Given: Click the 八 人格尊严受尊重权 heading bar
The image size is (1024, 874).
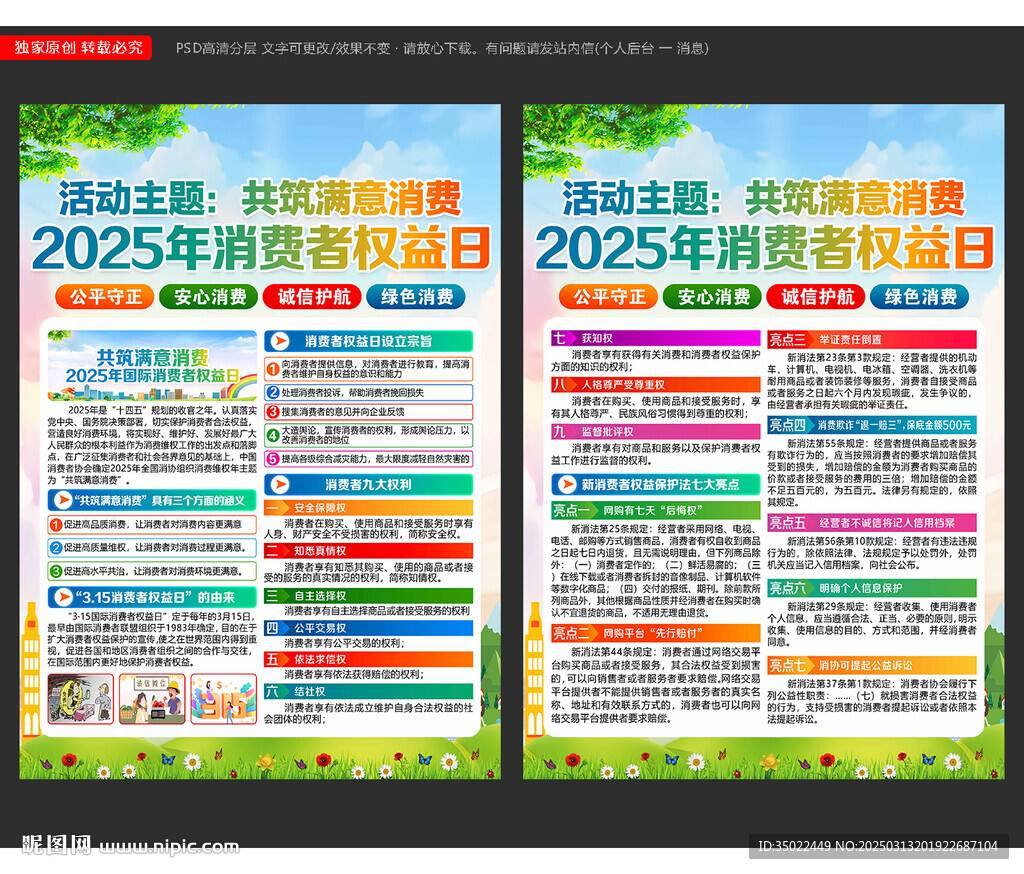Looking at the screenshot, I should (x=656, y=385).
